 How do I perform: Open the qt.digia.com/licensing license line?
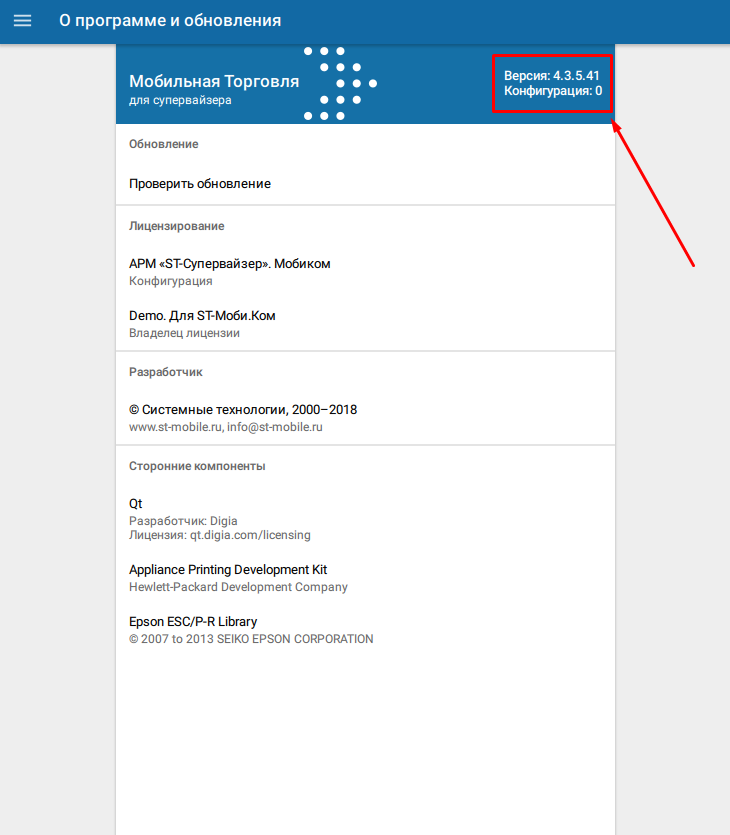point(219,535)
